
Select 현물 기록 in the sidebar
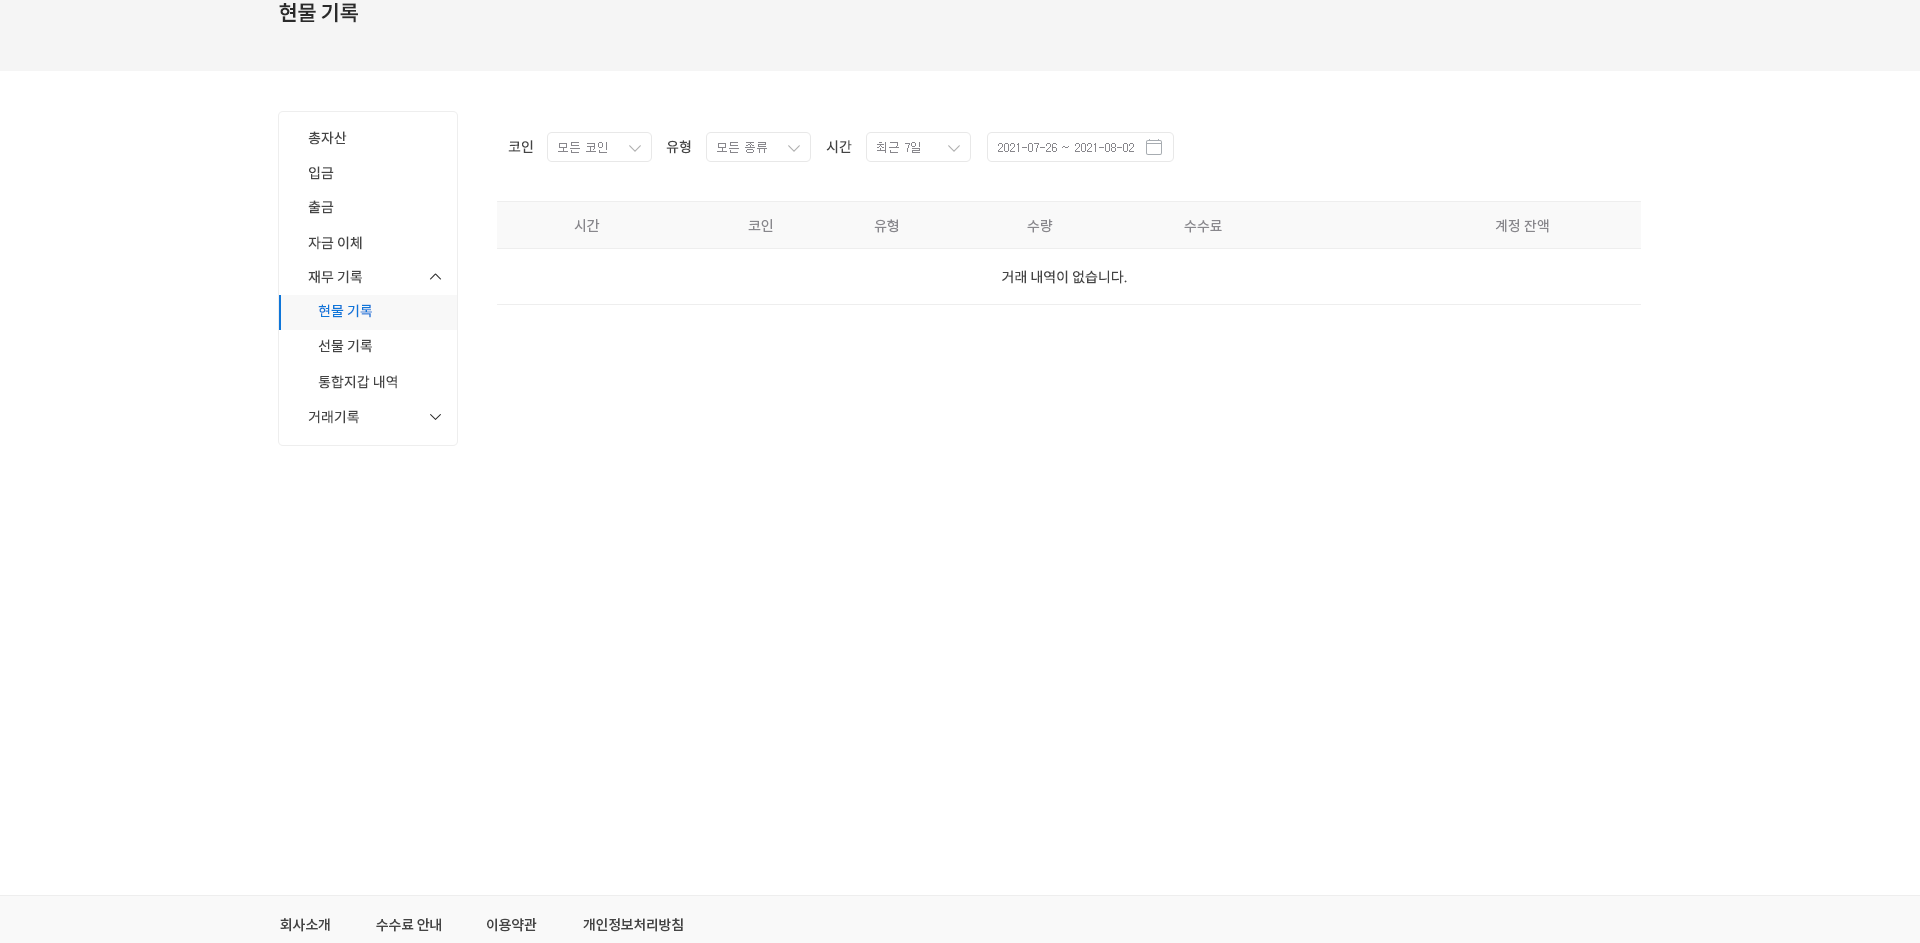click(x=345, y=311)
